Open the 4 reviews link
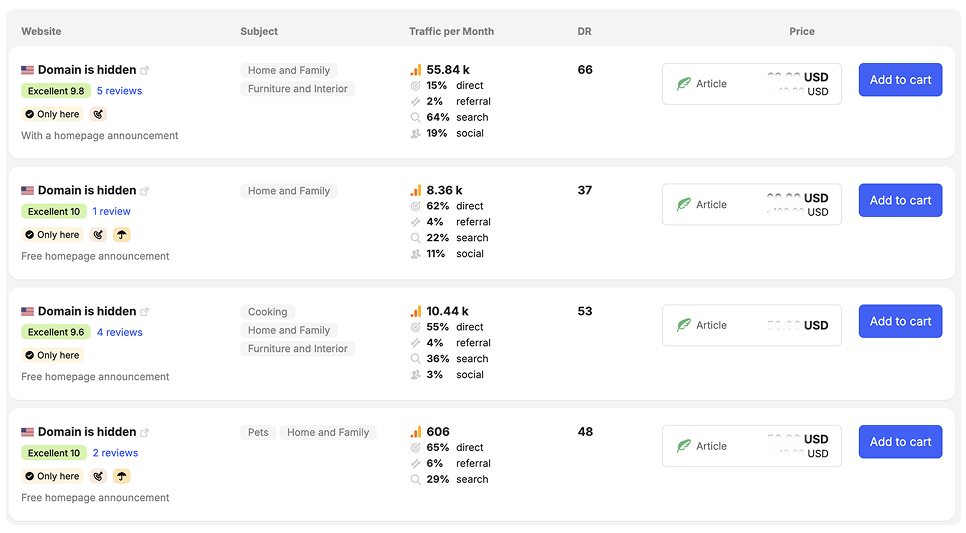The height and width of the screenshot is (533, 966). [x=120, y=332]
